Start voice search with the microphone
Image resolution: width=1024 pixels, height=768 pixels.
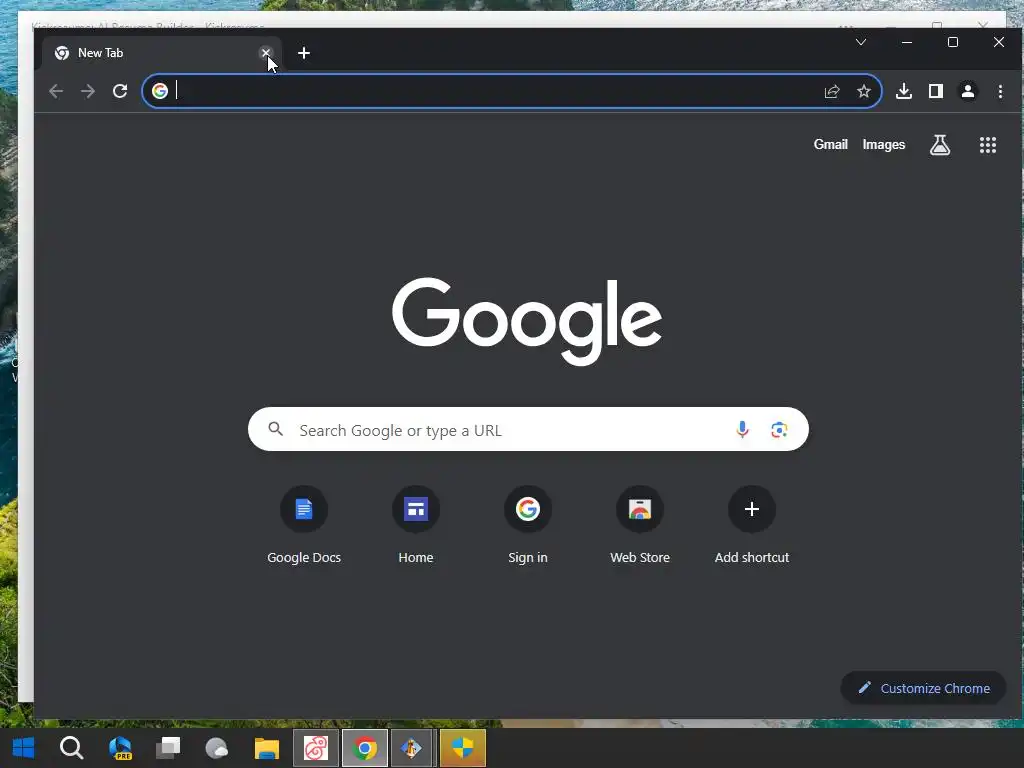(x=743, y=429)
